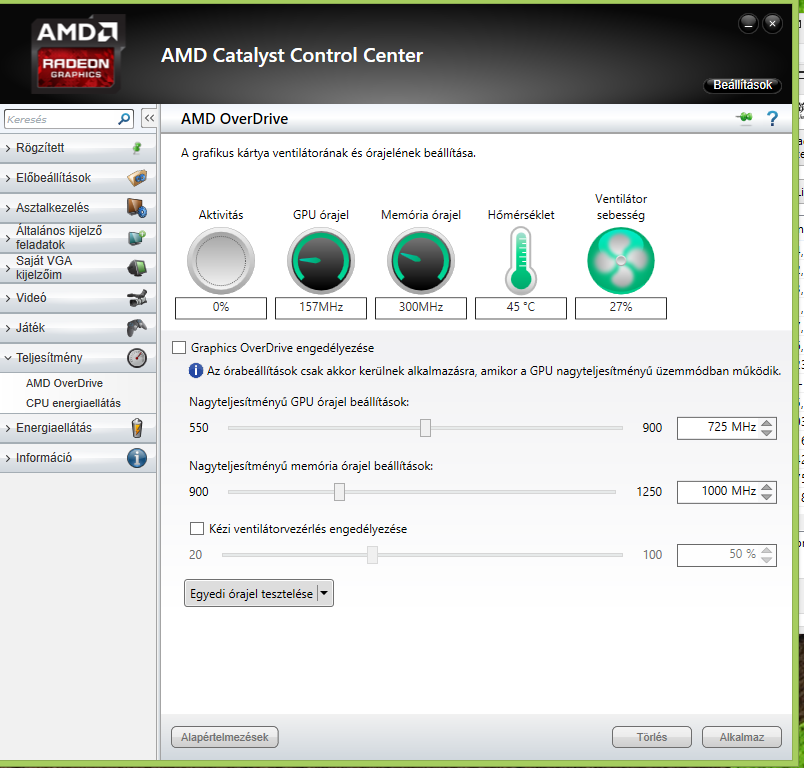The image size is (804, 768).
Task: Open the Egyedi órajel tesztelése dropdown arrow
Action: [324, 593]
